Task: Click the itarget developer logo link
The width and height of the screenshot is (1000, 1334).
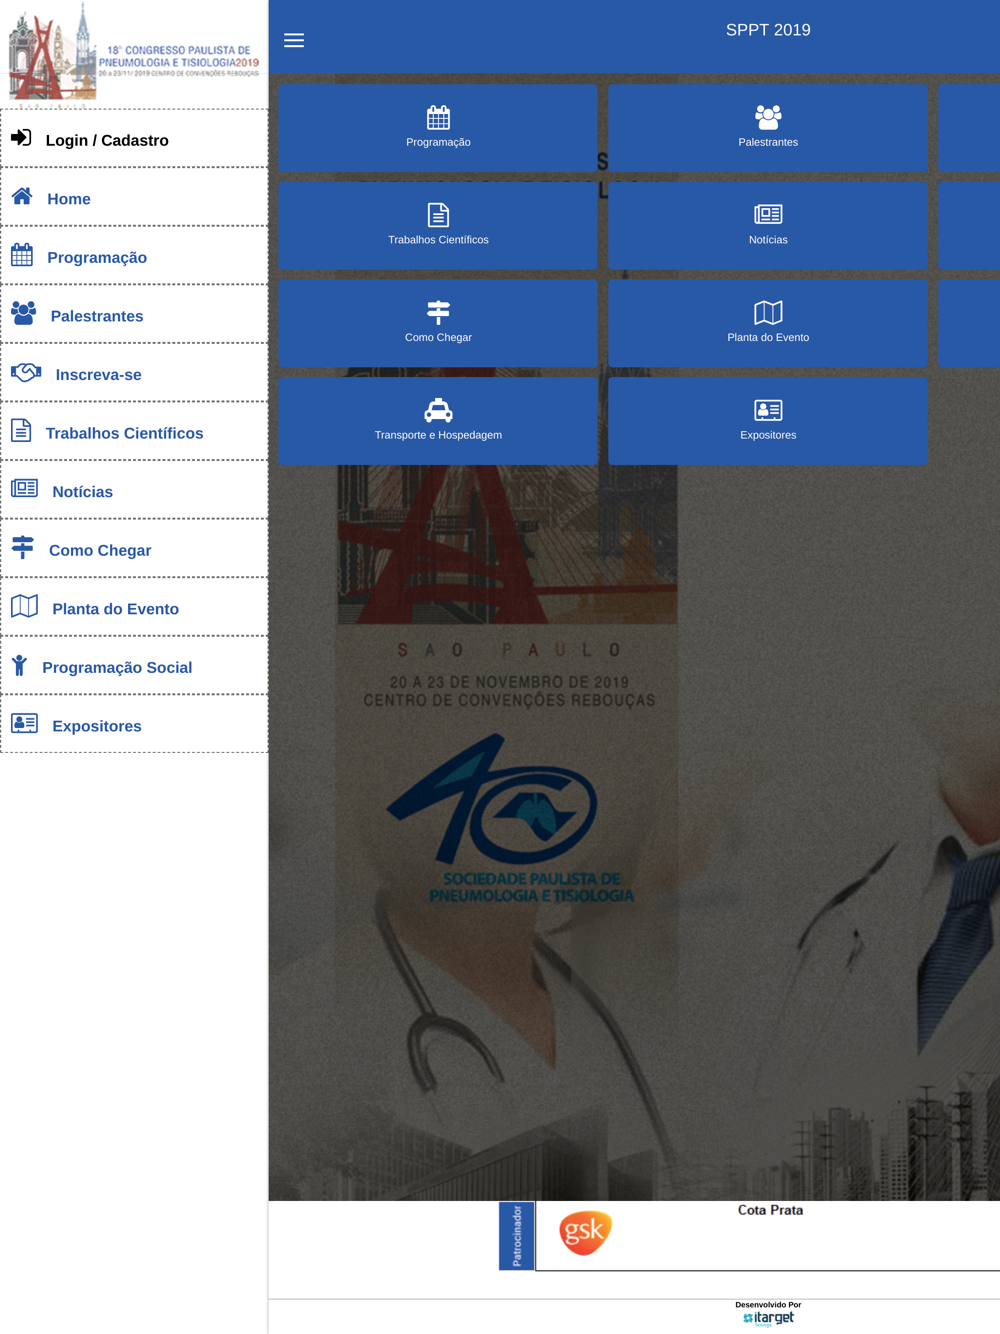Action: 768,1319
